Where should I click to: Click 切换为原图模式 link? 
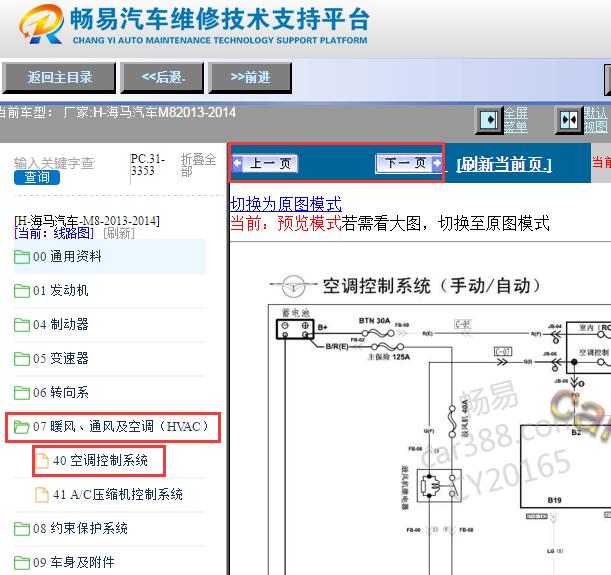pyautogui.click(x=286, y=204)
